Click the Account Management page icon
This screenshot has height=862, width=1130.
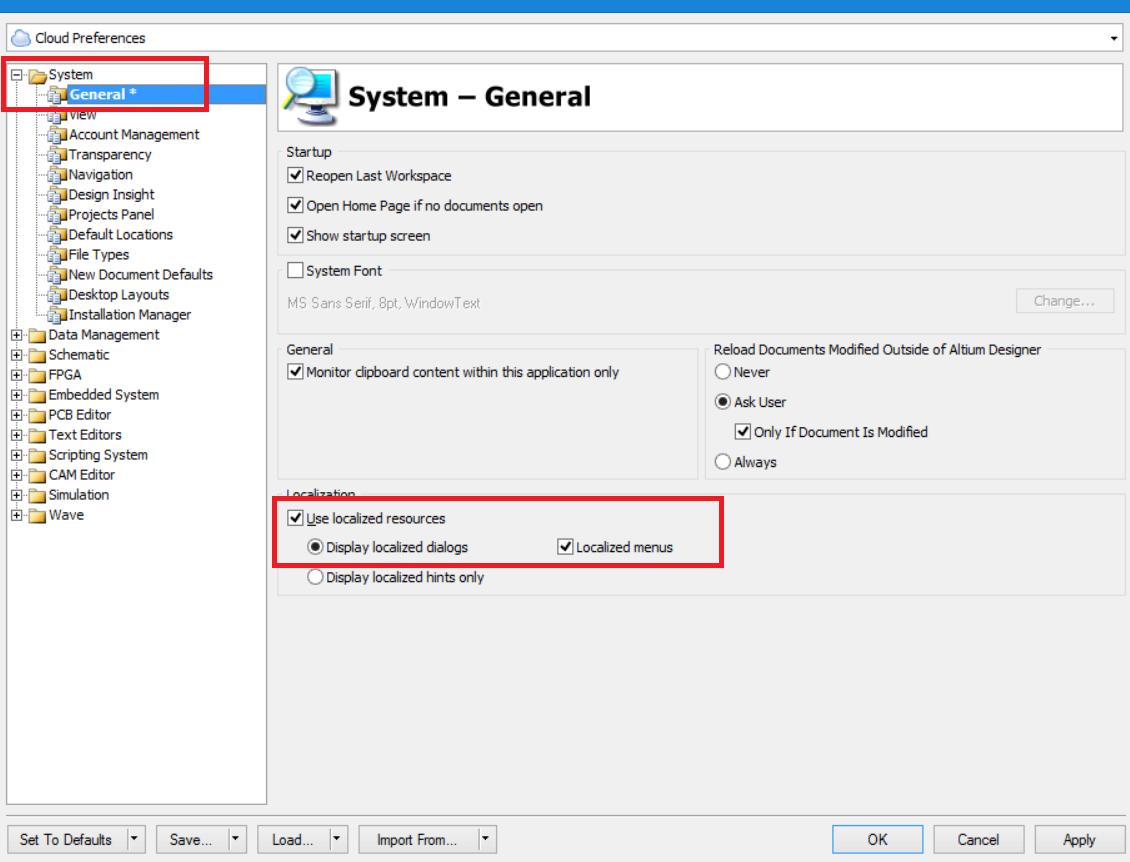click(x=57, y=135)
